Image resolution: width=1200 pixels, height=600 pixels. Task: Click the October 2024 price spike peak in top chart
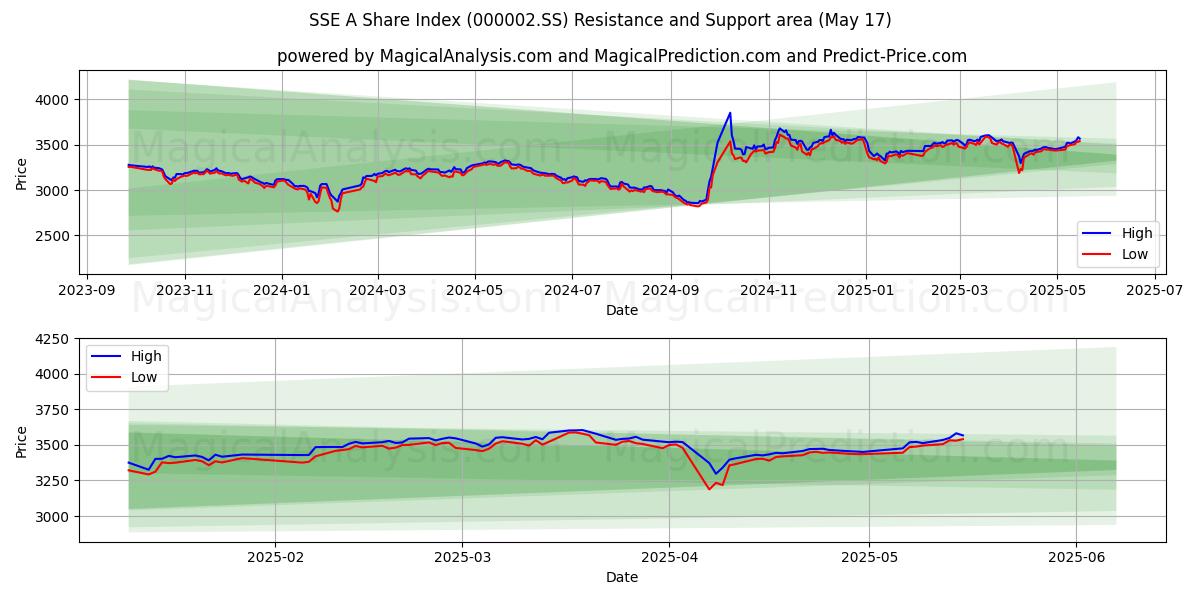(730, 113)
